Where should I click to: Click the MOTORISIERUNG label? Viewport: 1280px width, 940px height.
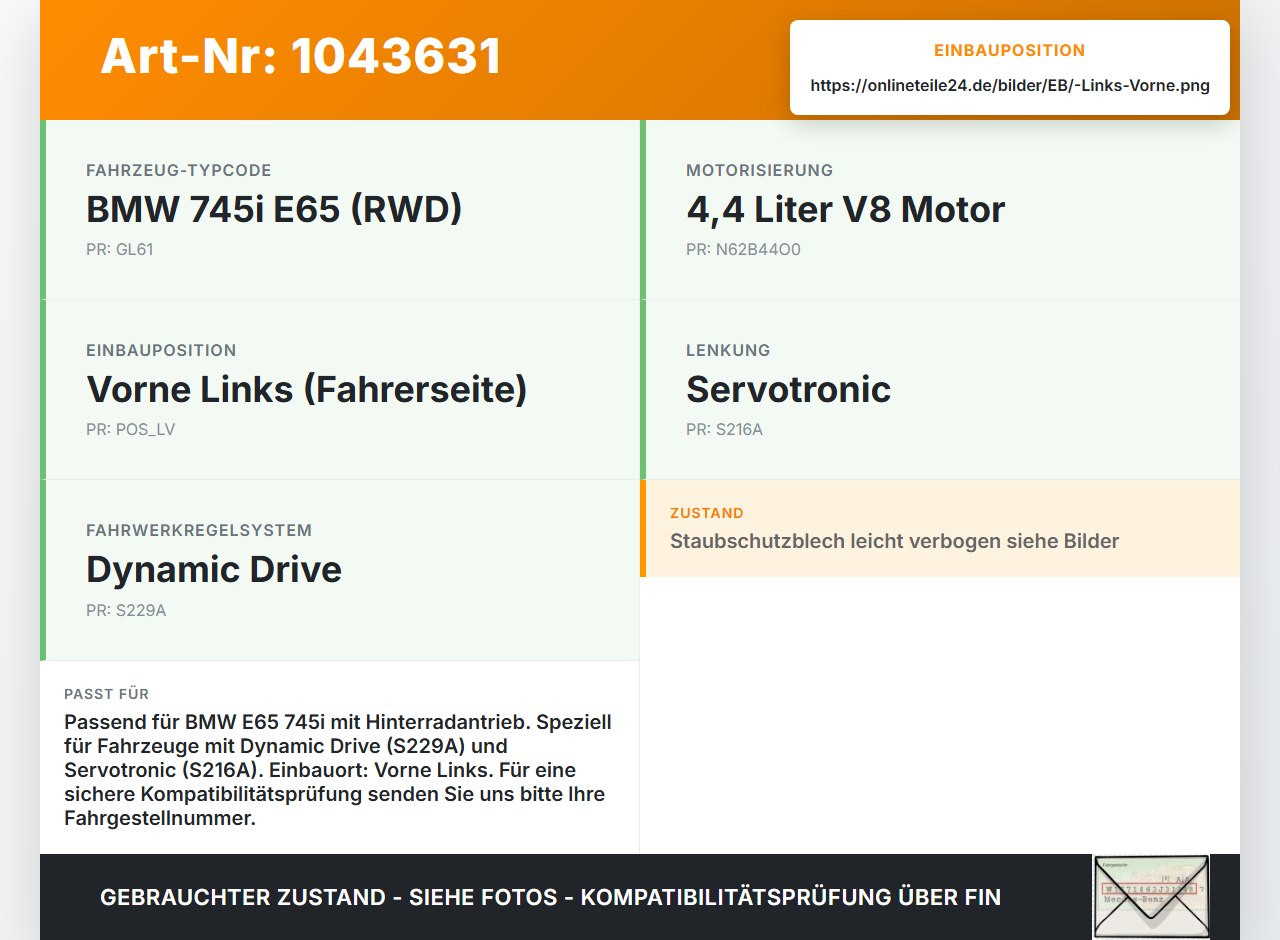point(760,171)
